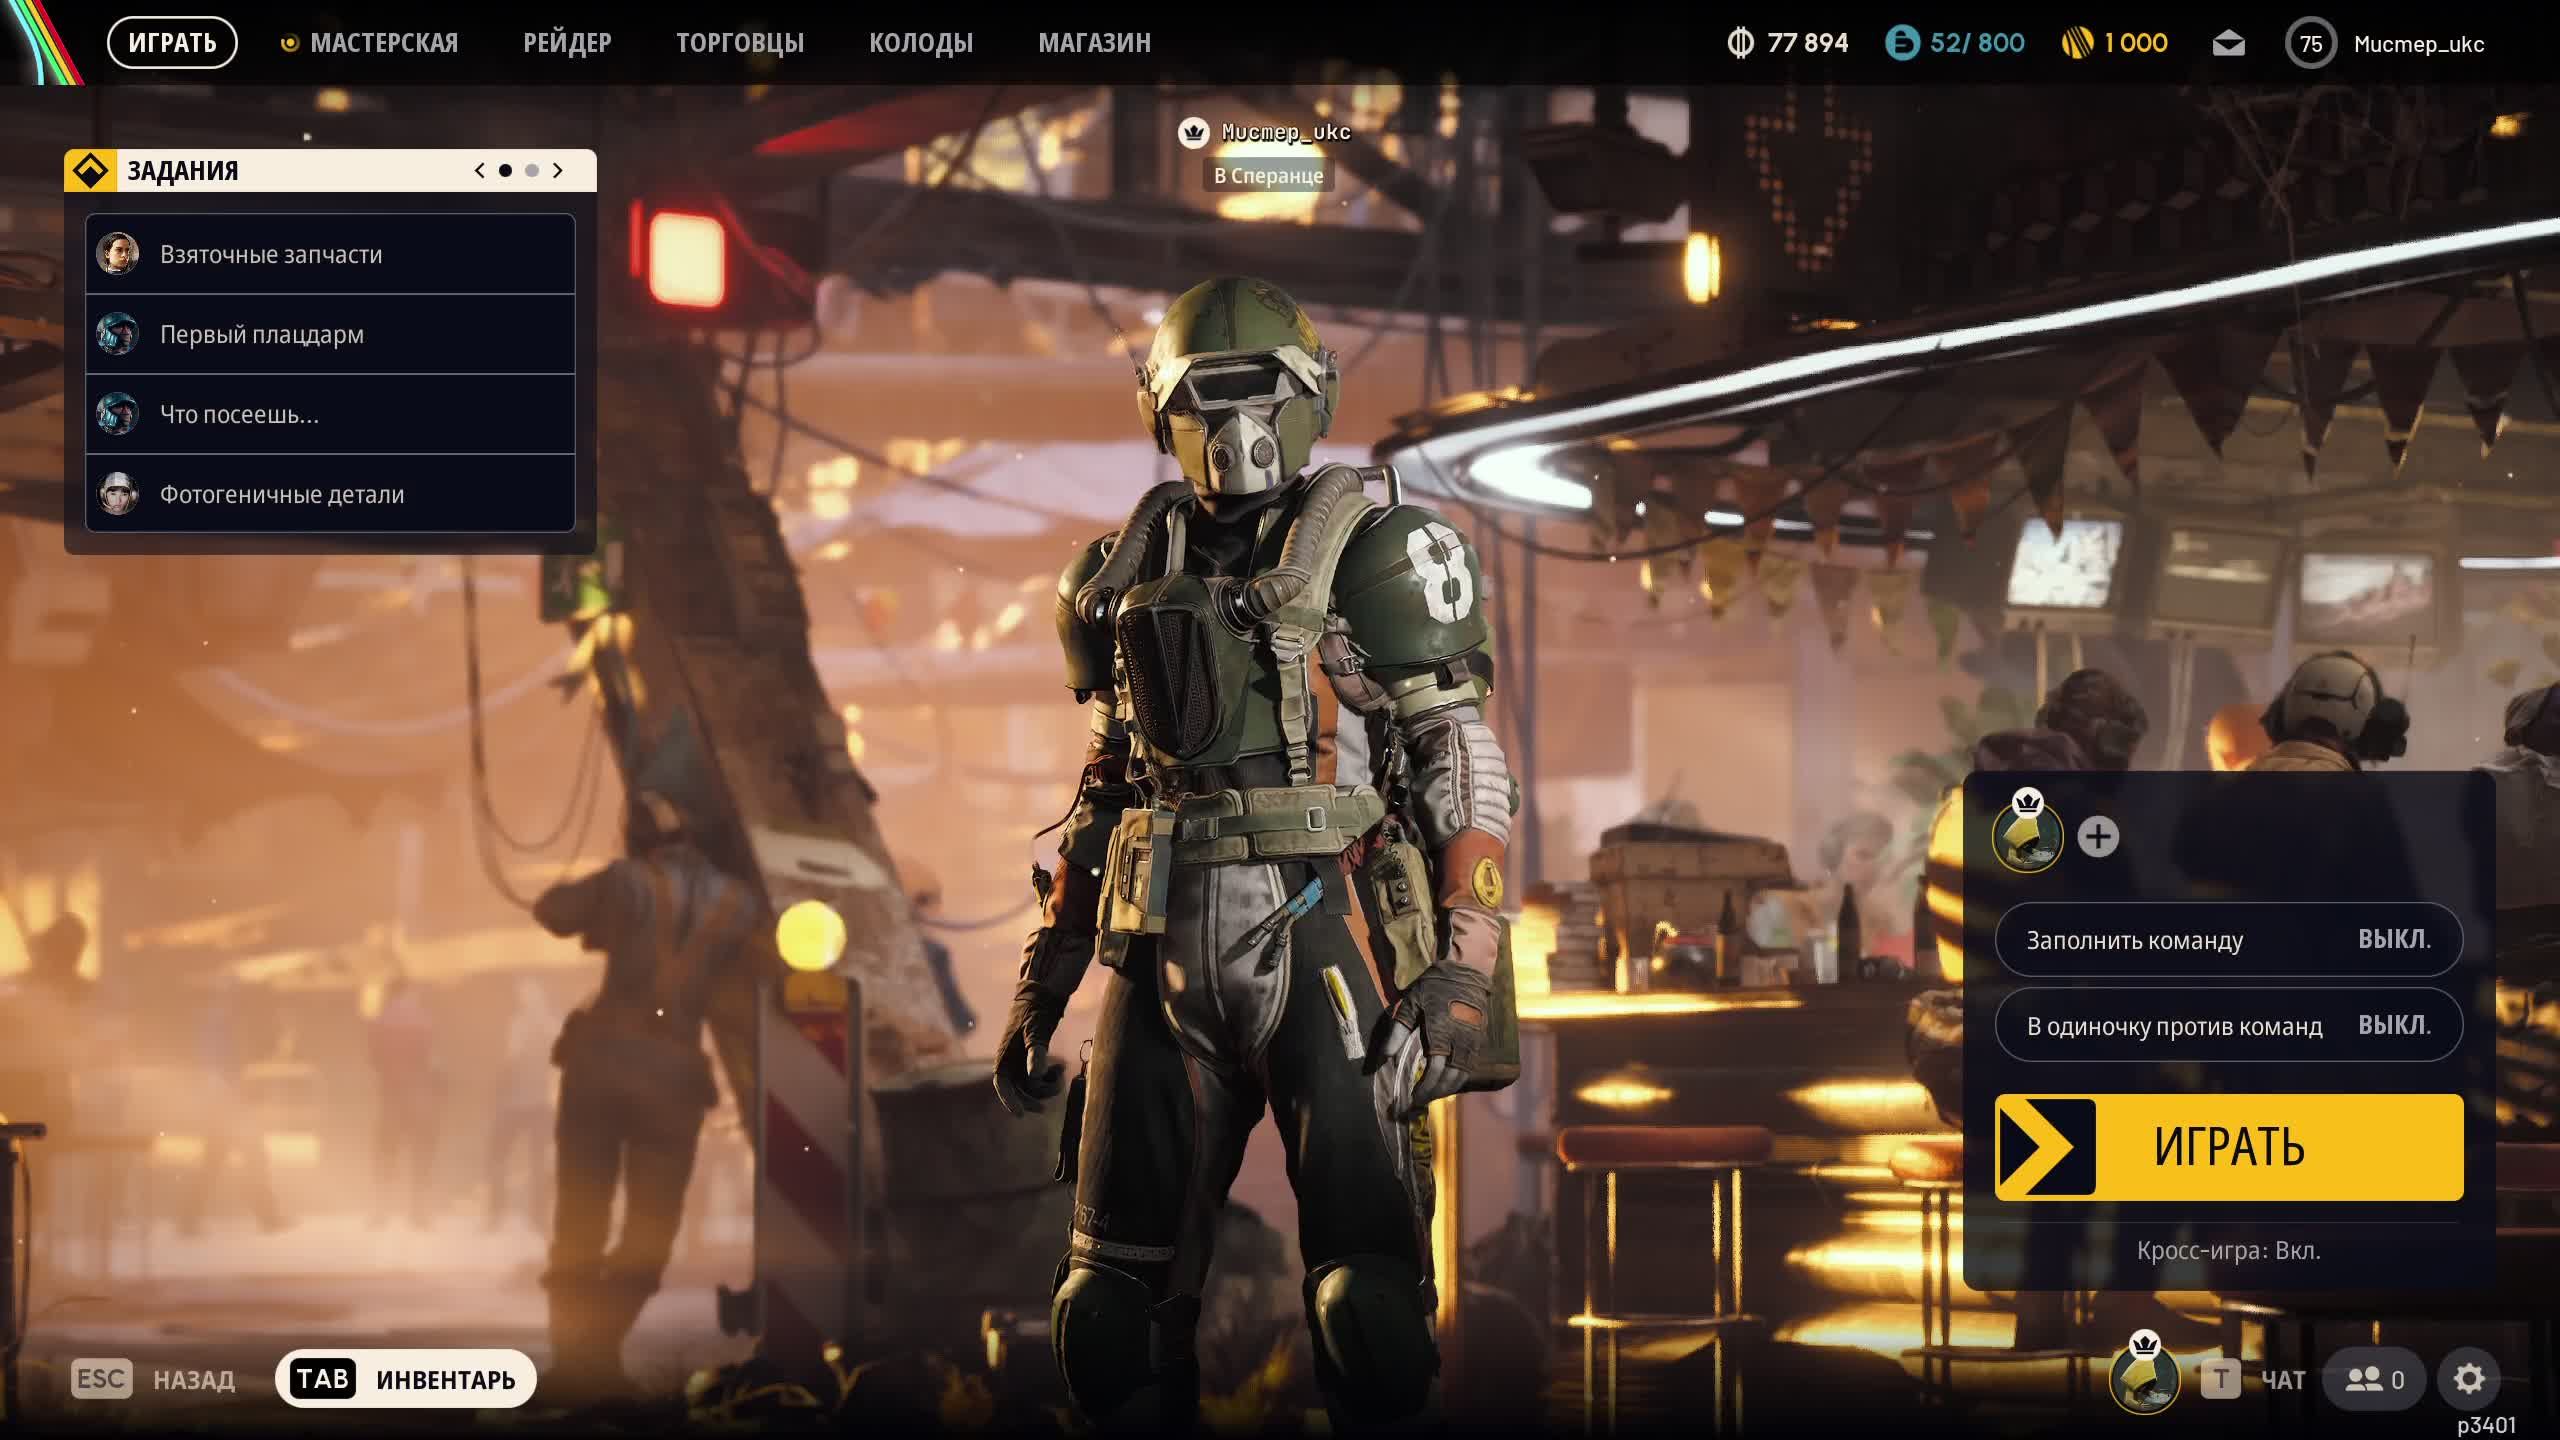Open the Фотогеничные детали quest entry

[x=330, y=494]
